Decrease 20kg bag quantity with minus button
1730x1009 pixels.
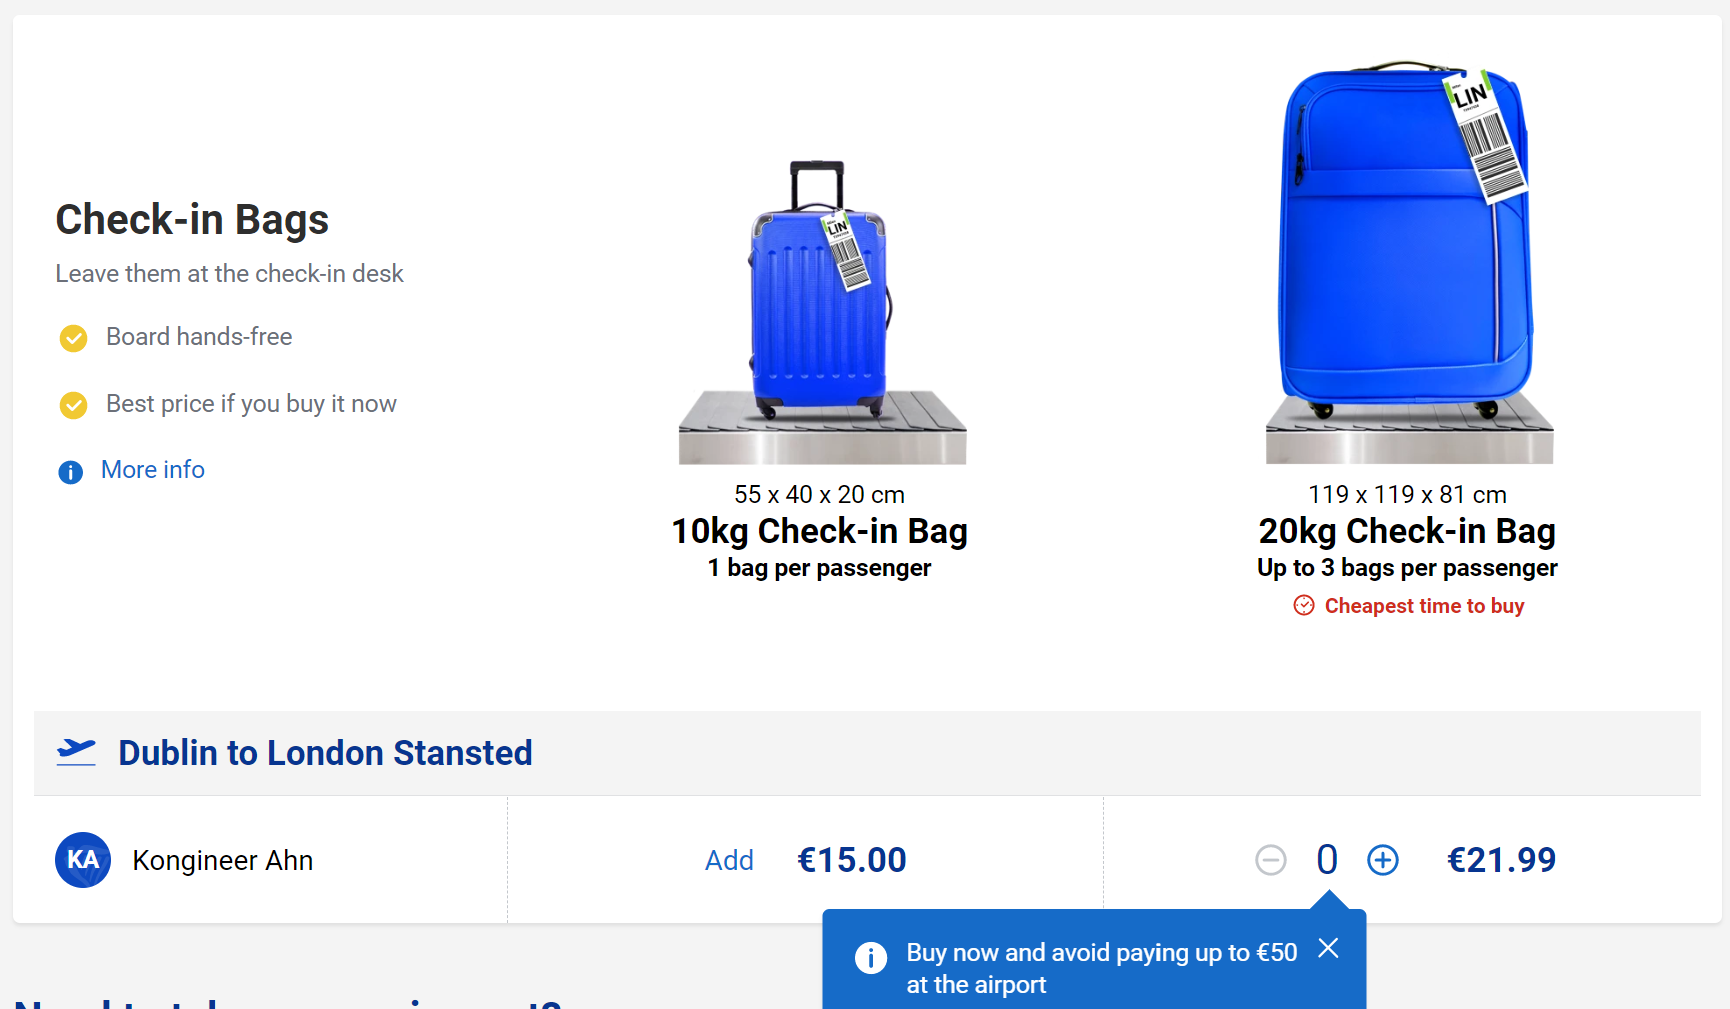(1271, 859)
